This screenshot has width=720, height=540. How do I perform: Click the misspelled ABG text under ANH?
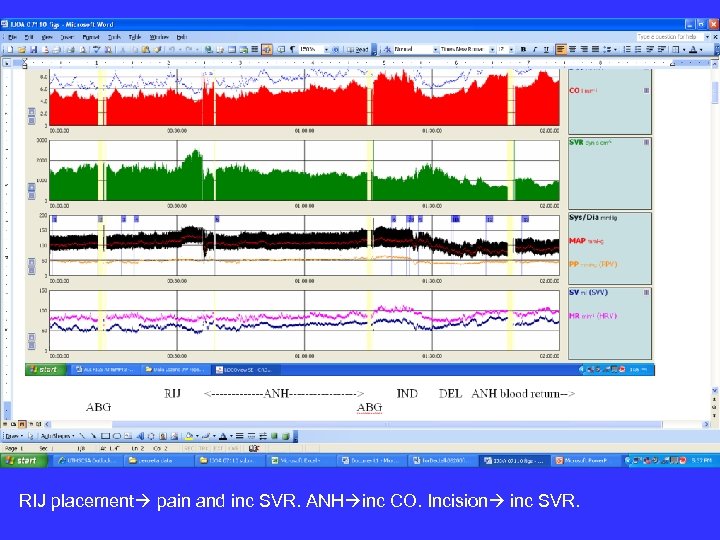click(x=369, y=407)
